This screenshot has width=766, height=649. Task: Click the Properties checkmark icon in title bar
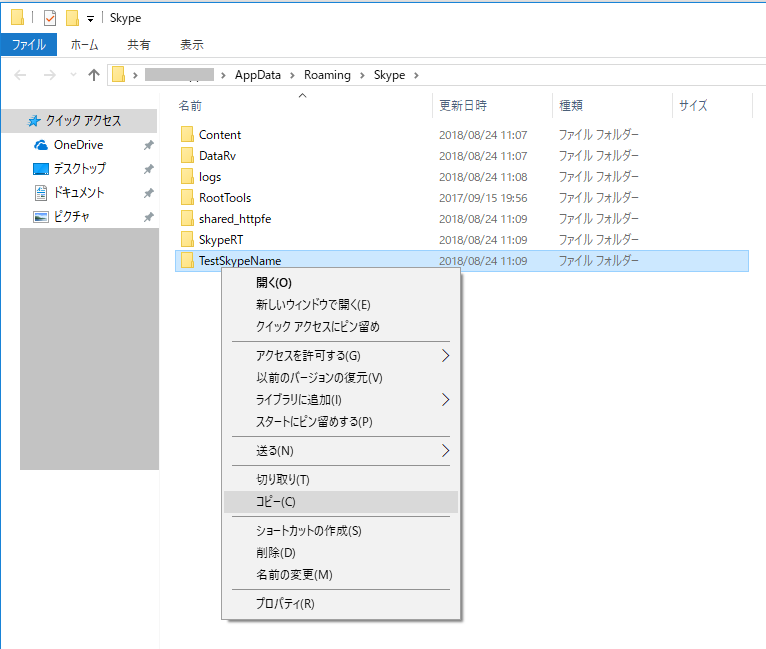(x=50, y=18)
